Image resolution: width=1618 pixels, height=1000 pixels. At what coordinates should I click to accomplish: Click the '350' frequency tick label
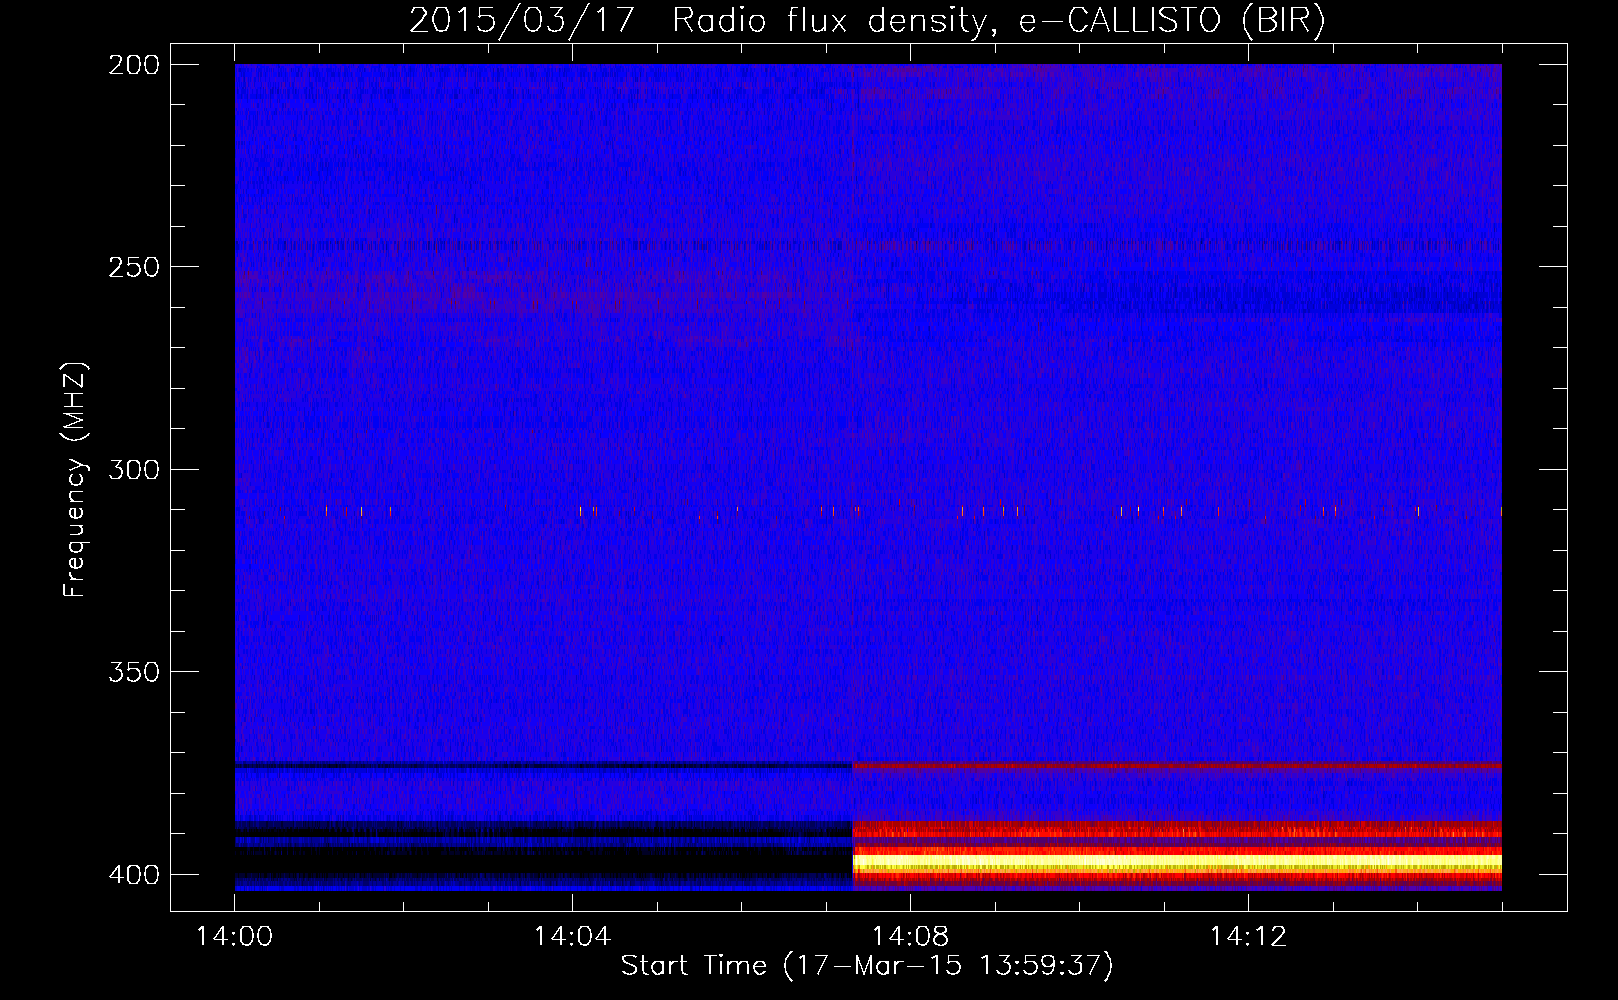[134, 672]
